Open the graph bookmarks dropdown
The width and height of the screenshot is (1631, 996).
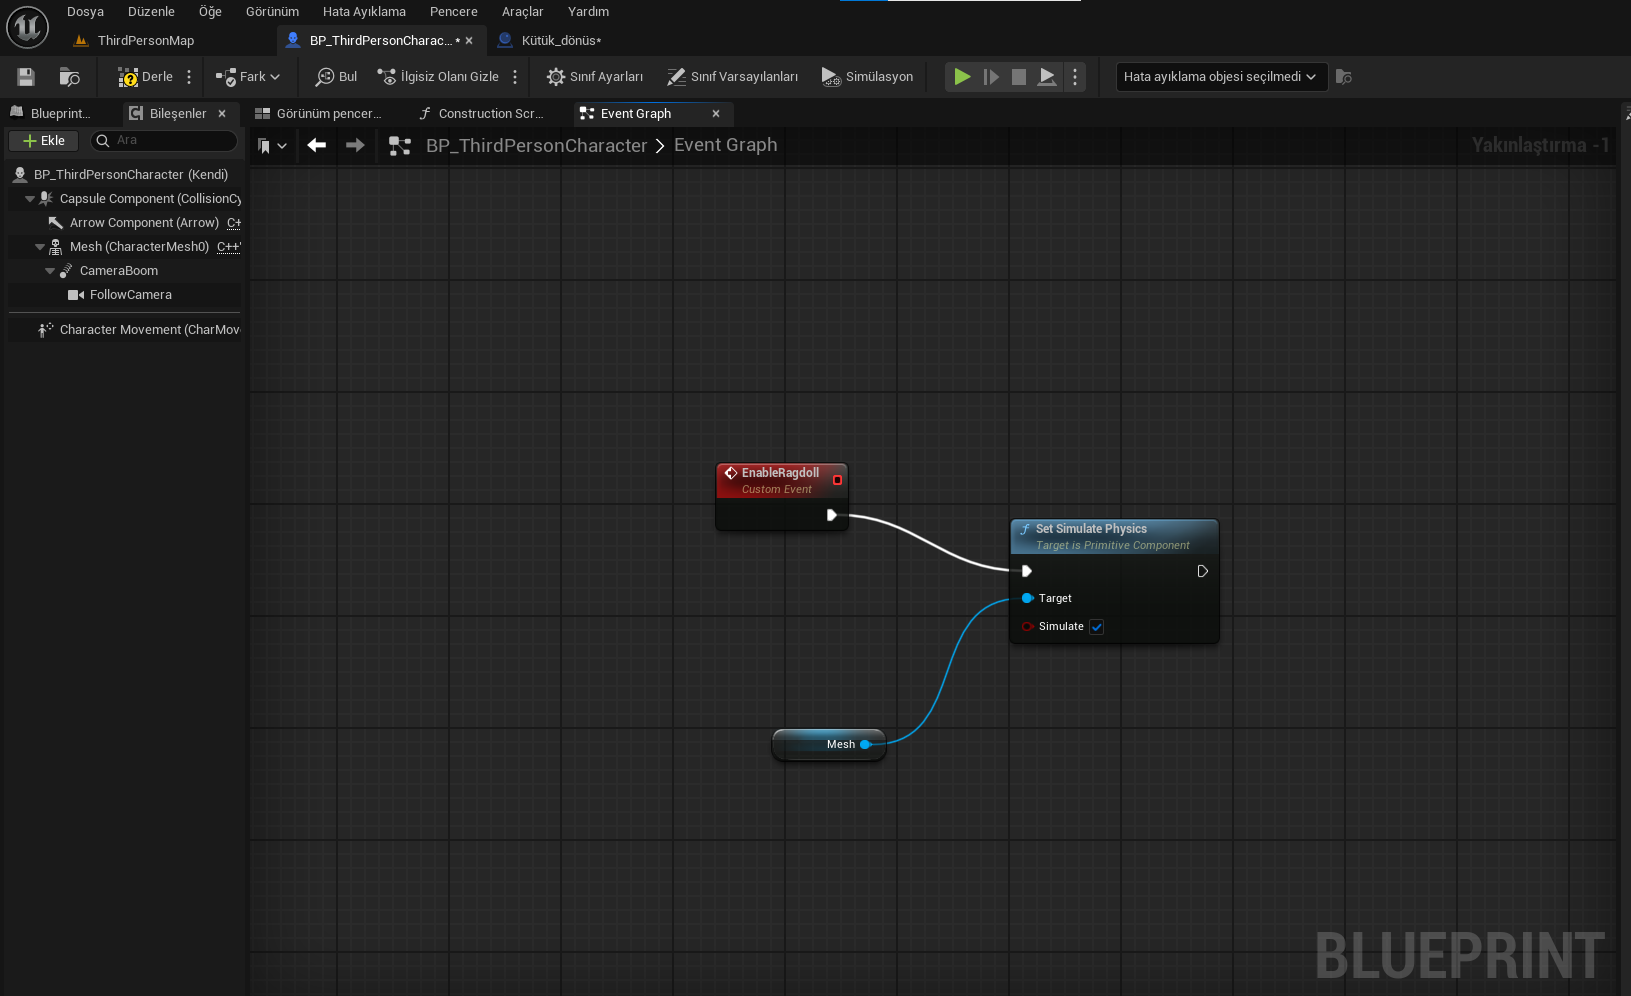pos(272,146)
